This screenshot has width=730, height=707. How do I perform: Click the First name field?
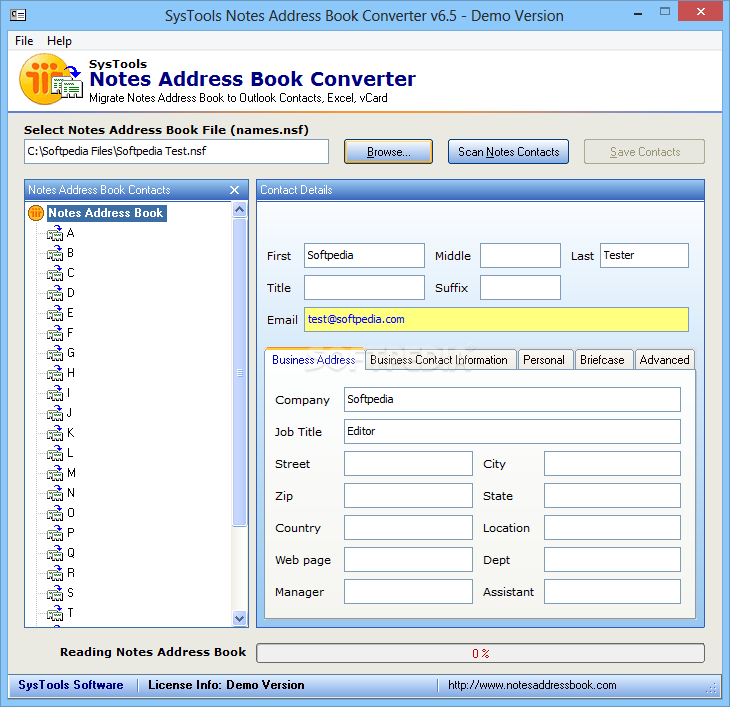(x=365, y=256)
